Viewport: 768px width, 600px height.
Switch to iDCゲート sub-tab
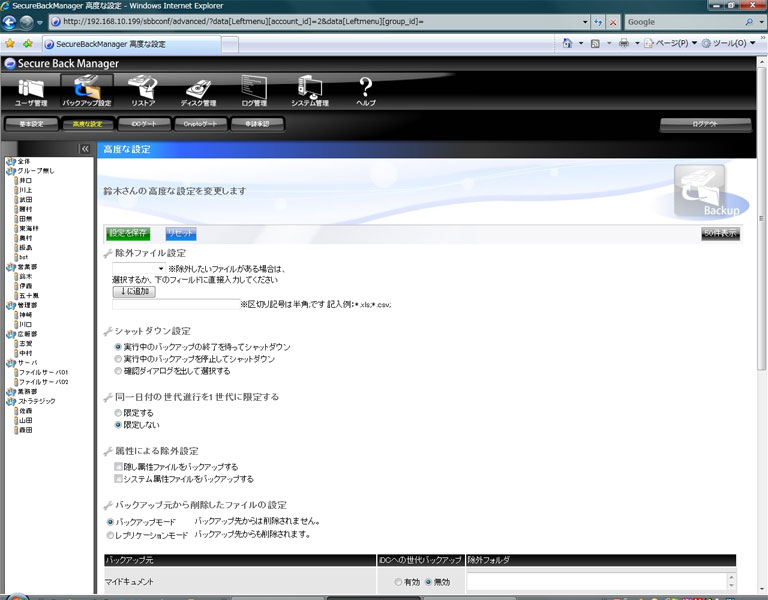tap(144, 124)
